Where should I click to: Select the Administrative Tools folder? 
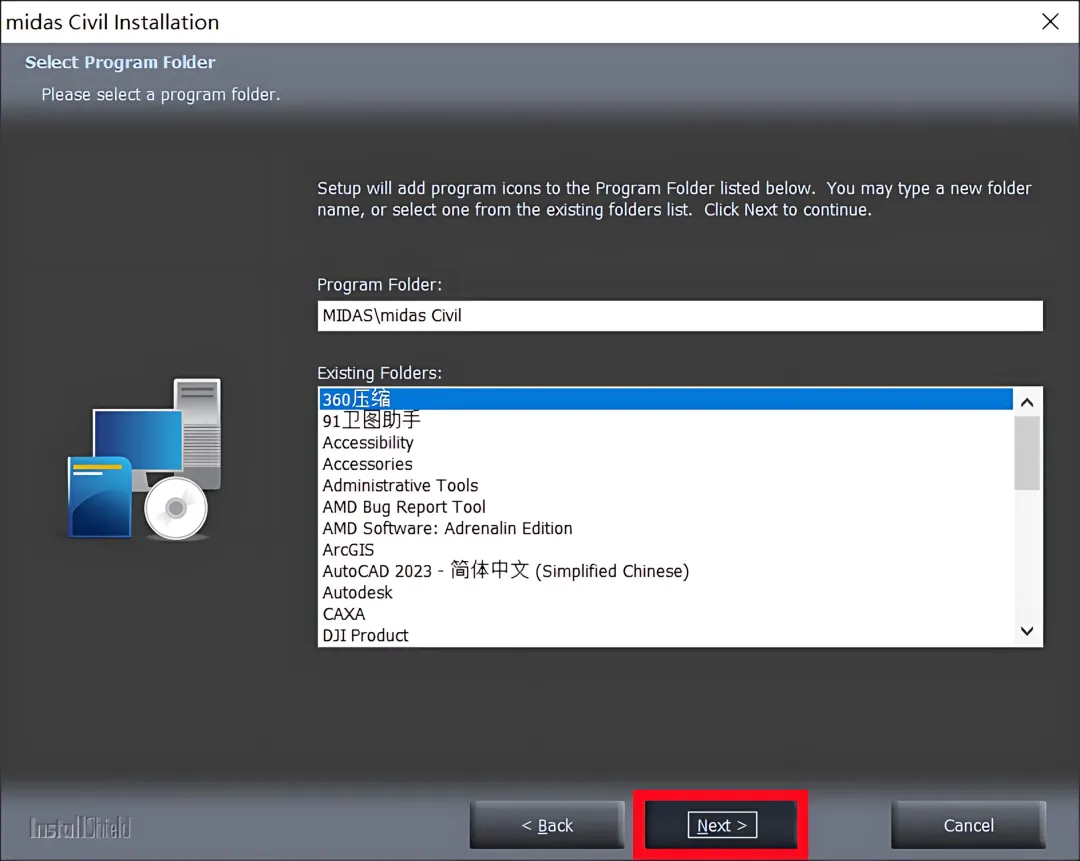[x=665, y=485]
